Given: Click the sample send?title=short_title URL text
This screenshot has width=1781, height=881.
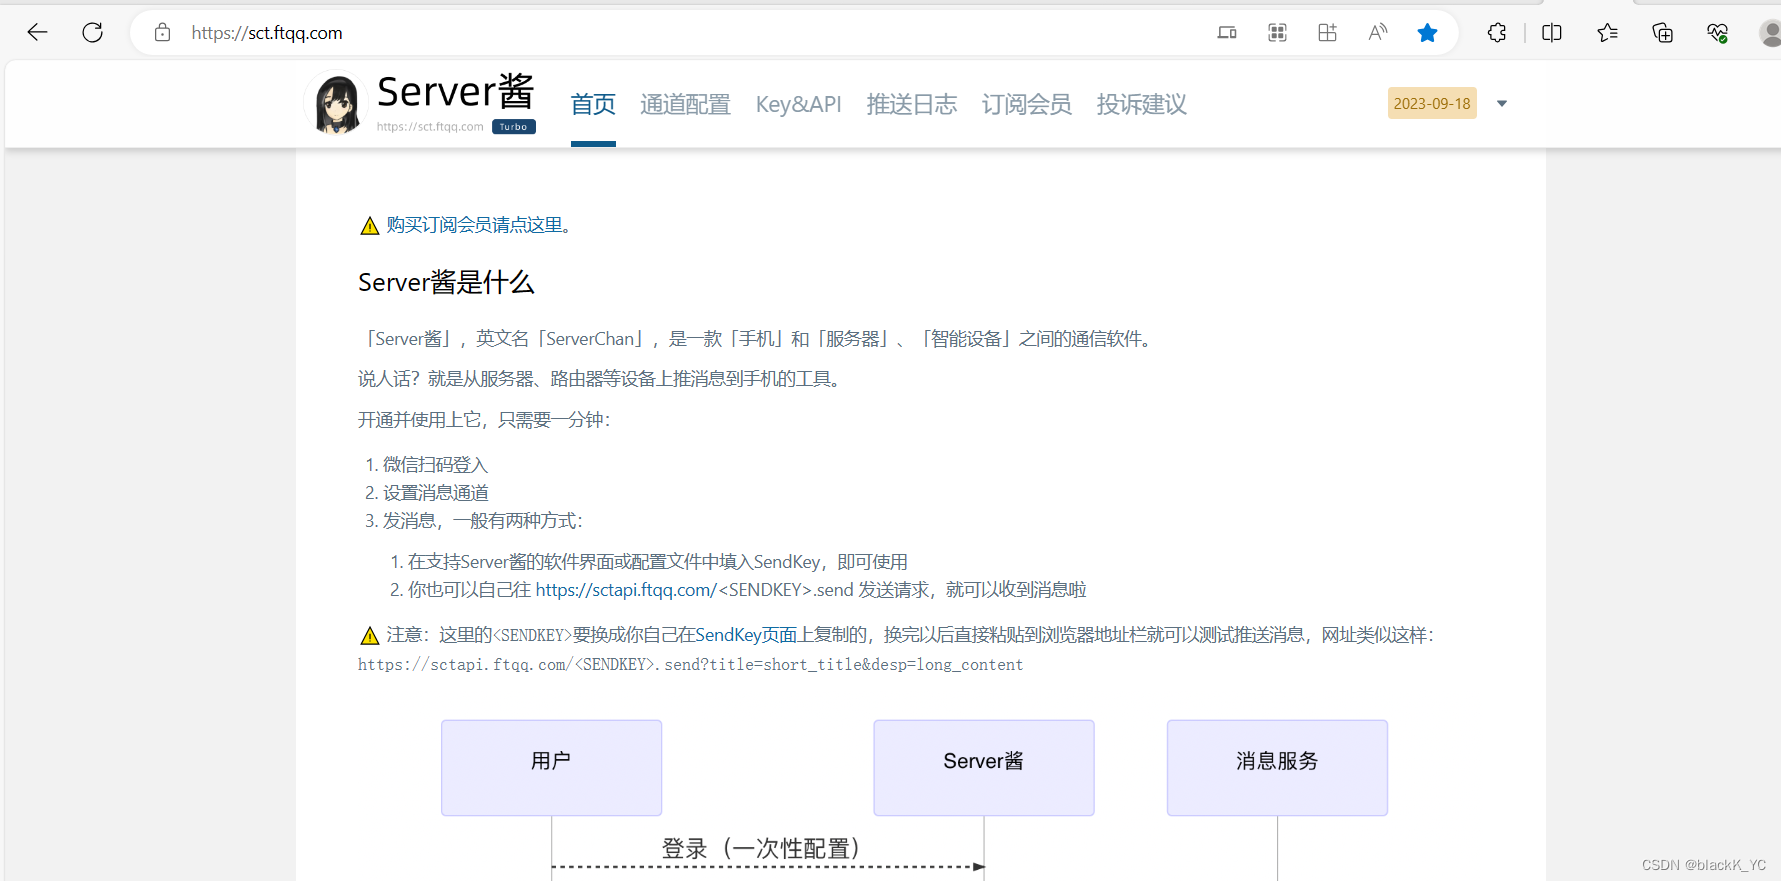Looking at the screenshot, I should tap(690, 665).
